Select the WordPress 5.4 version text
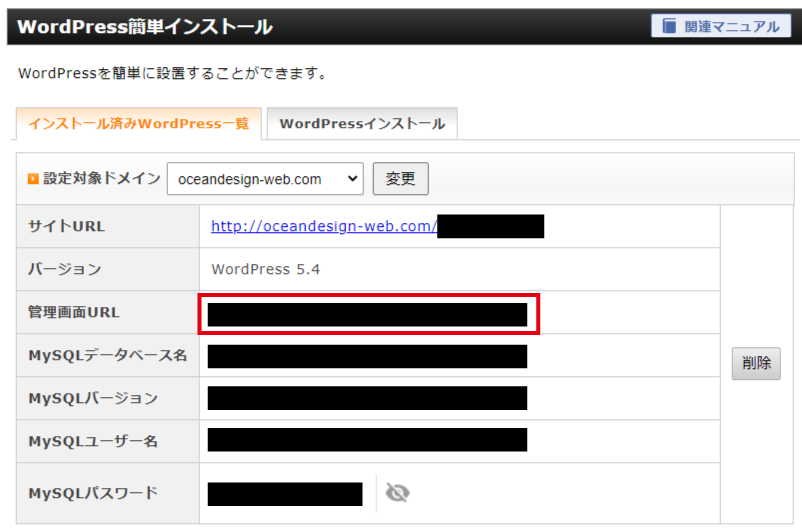The width and height of the screenshot is (802, 529). [x=265, y=269]
